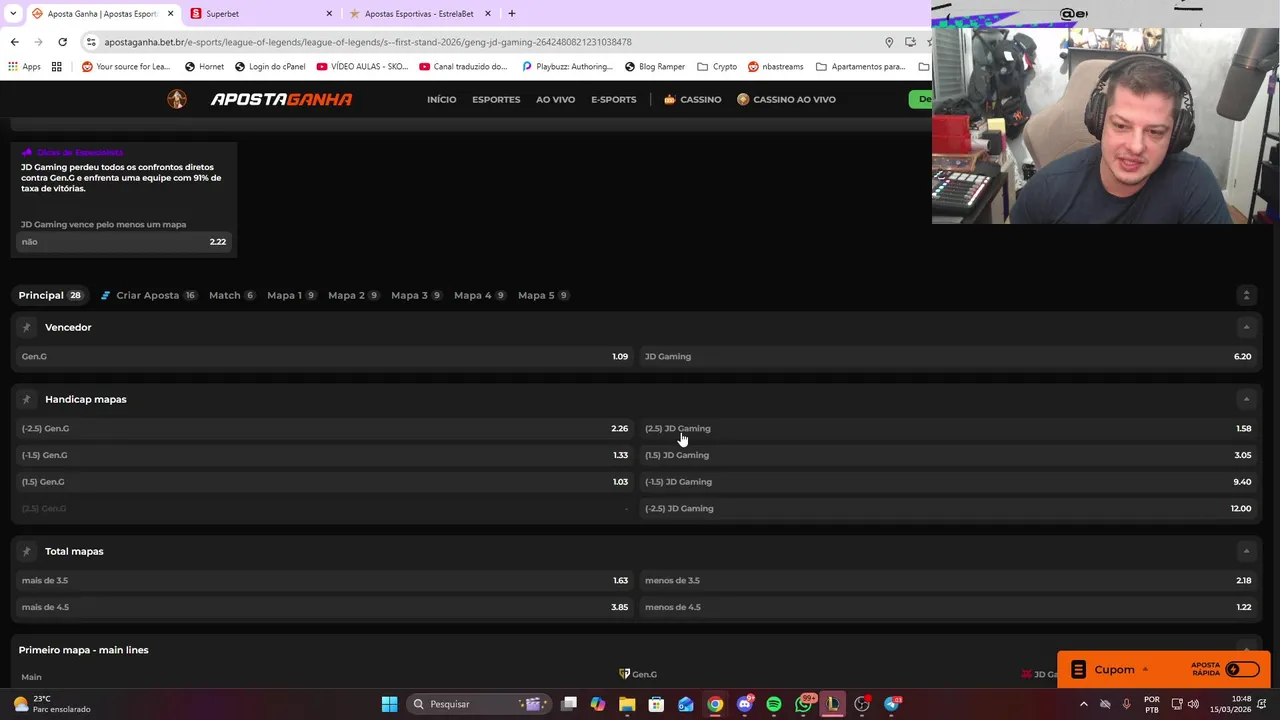
Task: Open Discord from taskbar
Action: click(x=745, y=704)
